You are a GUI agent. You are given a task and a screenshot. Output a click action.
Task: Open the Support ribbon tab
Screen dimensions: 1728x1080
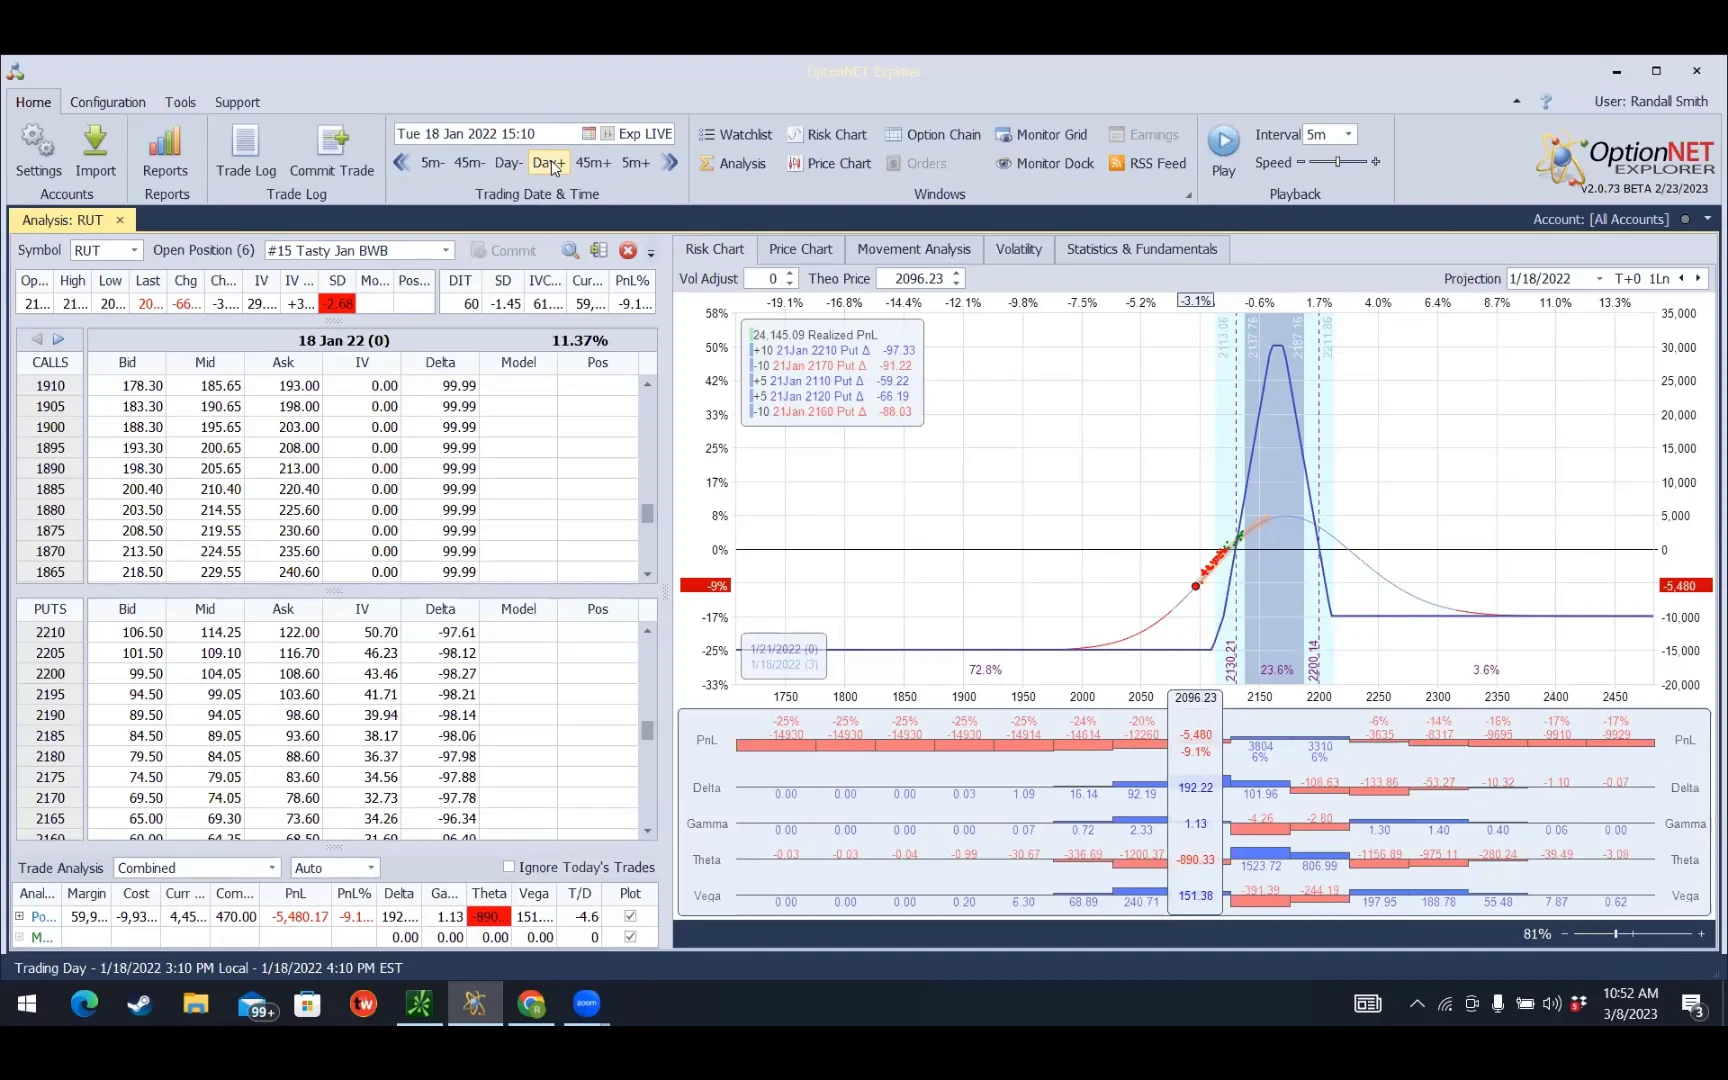[237, 102]
